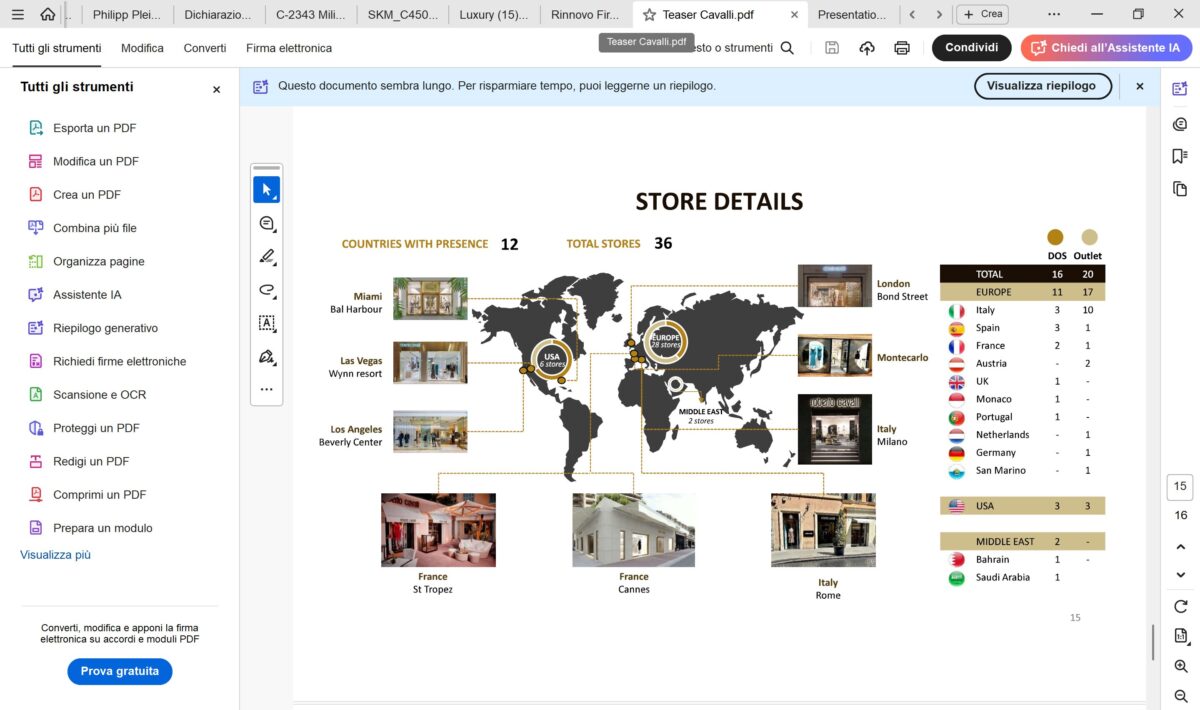Expand 'Visualizza più' tools list
Screen dimensions: 1200x710
click(55, 555)
